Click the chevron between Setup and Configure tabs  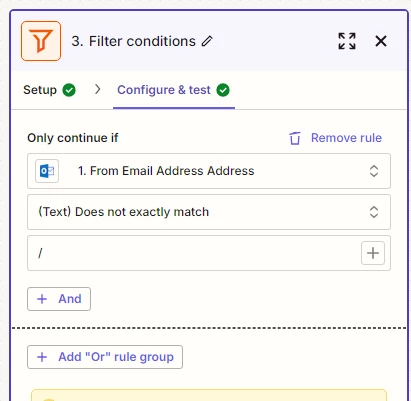97,89
